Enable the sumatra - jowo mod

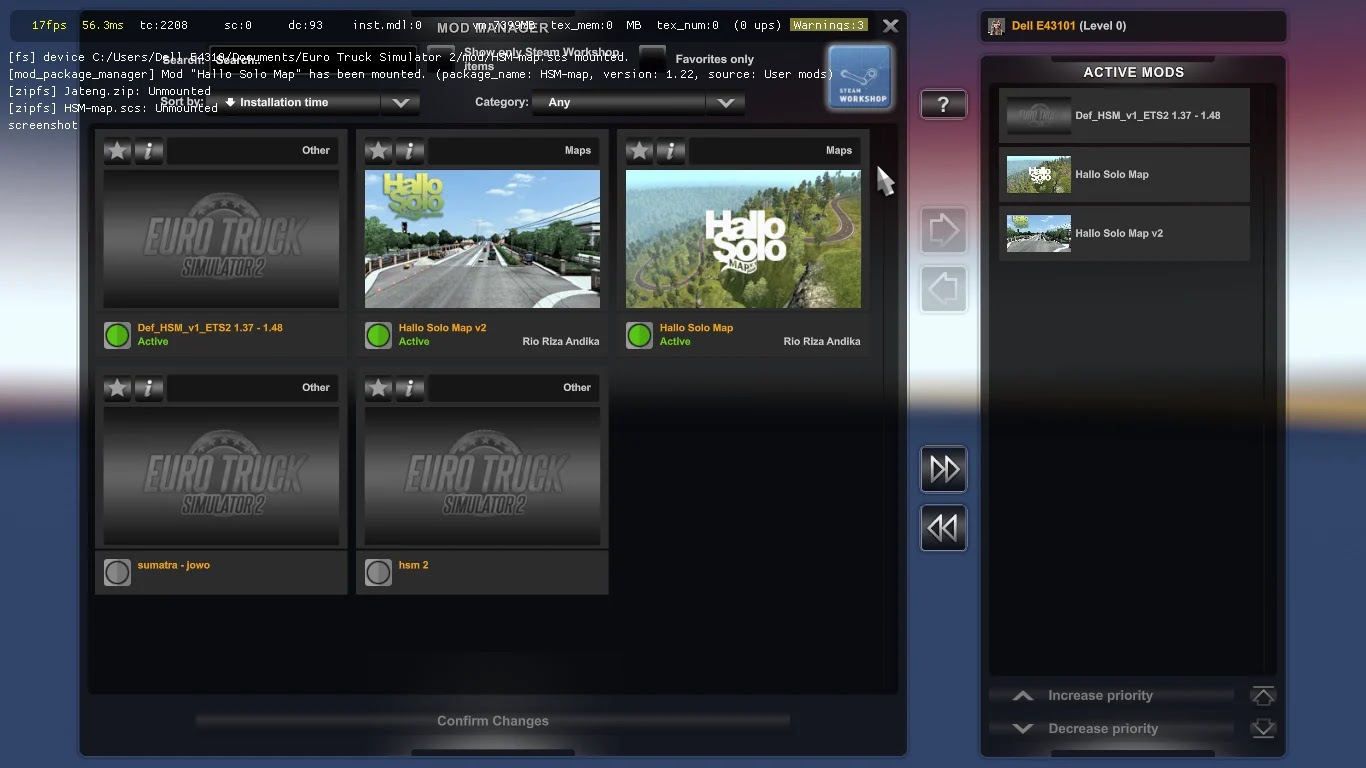point(118,572)
